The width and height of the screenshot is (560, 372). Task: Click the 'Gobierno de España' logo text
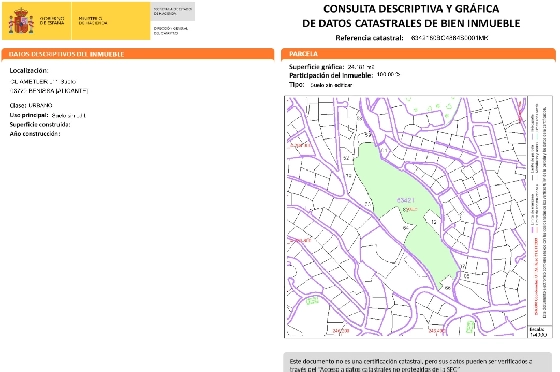tap(52, 20)
